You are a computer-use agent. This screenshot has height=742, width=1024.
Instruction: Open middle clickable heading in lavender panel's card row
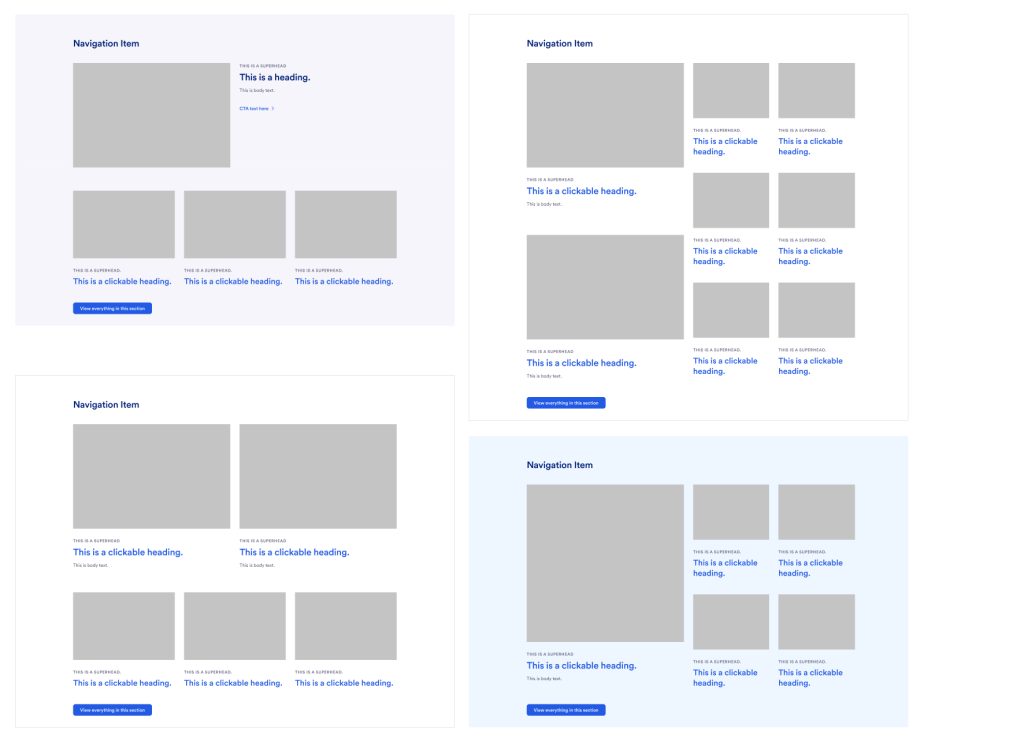tap(233, 282)
